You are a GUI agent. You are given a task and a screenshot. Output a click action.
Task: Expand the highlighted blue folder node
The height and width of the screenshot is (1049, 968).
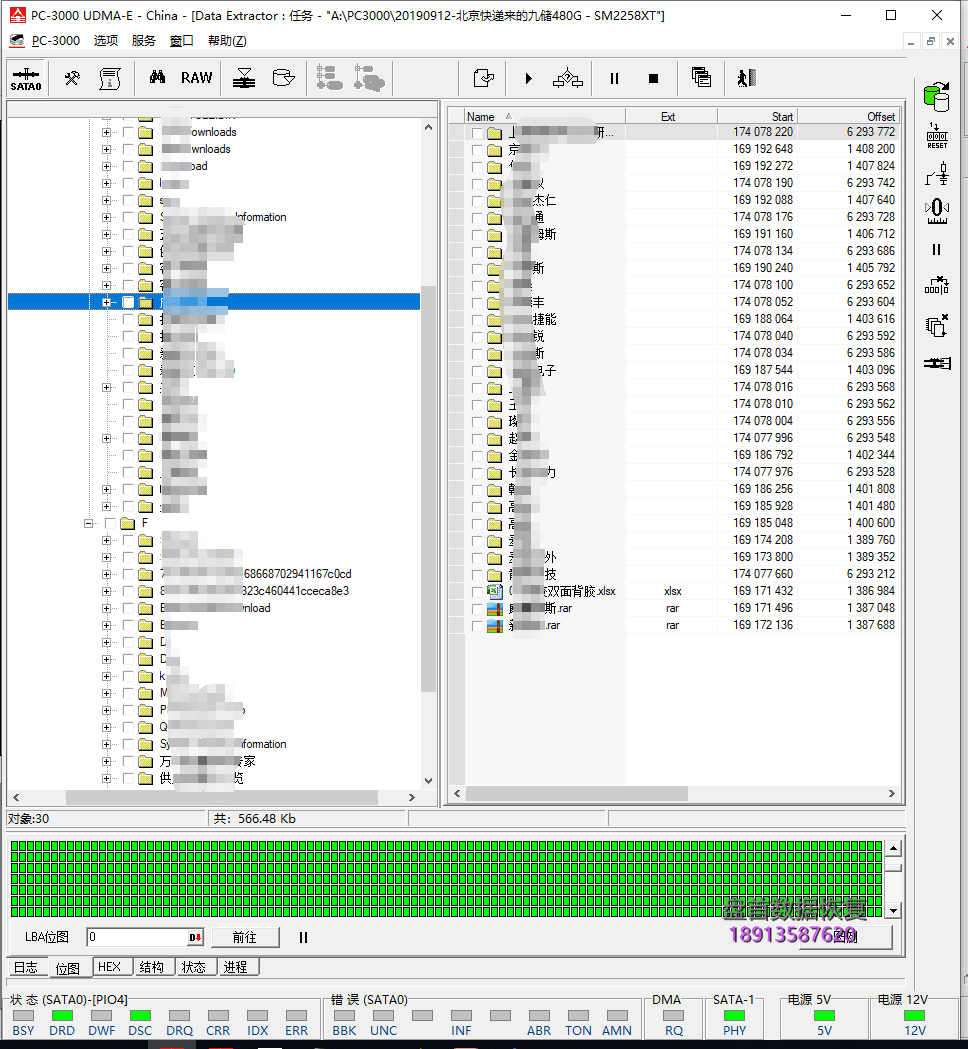click(106, 302)
